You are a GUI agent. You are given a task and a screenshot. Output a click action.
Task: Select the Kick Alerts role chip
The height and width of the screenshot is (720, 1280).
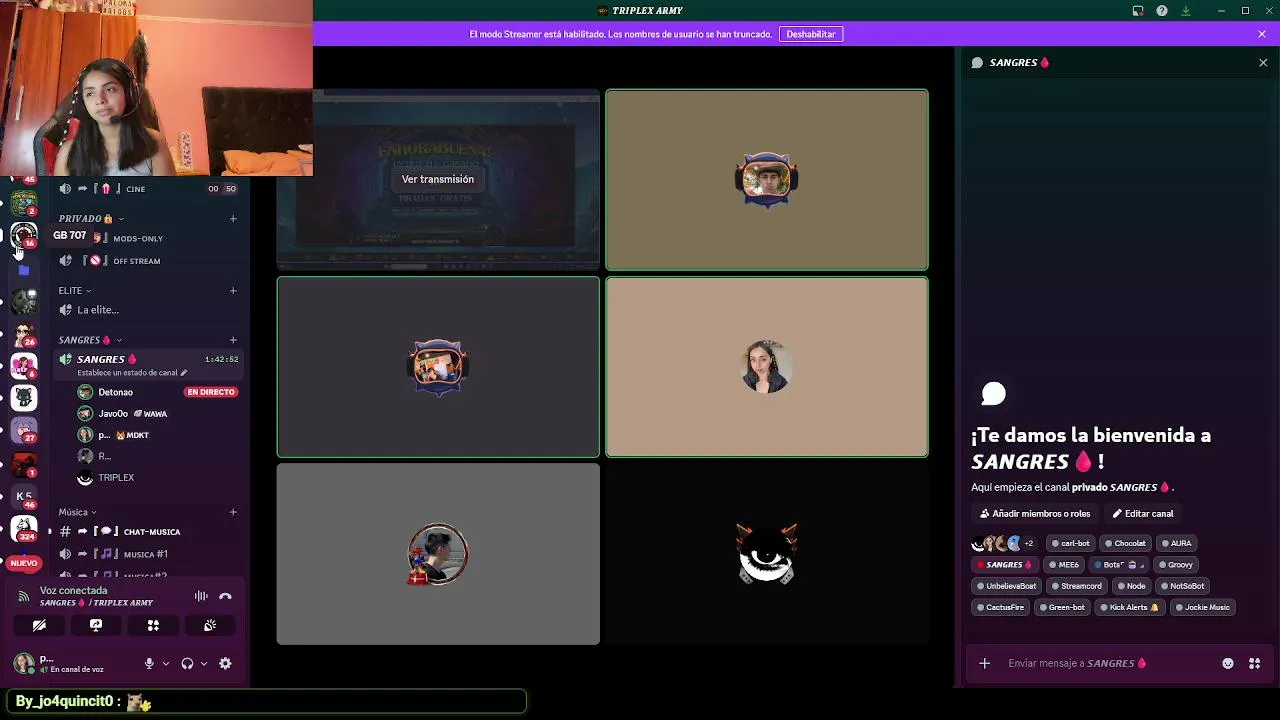(1129, 606)
